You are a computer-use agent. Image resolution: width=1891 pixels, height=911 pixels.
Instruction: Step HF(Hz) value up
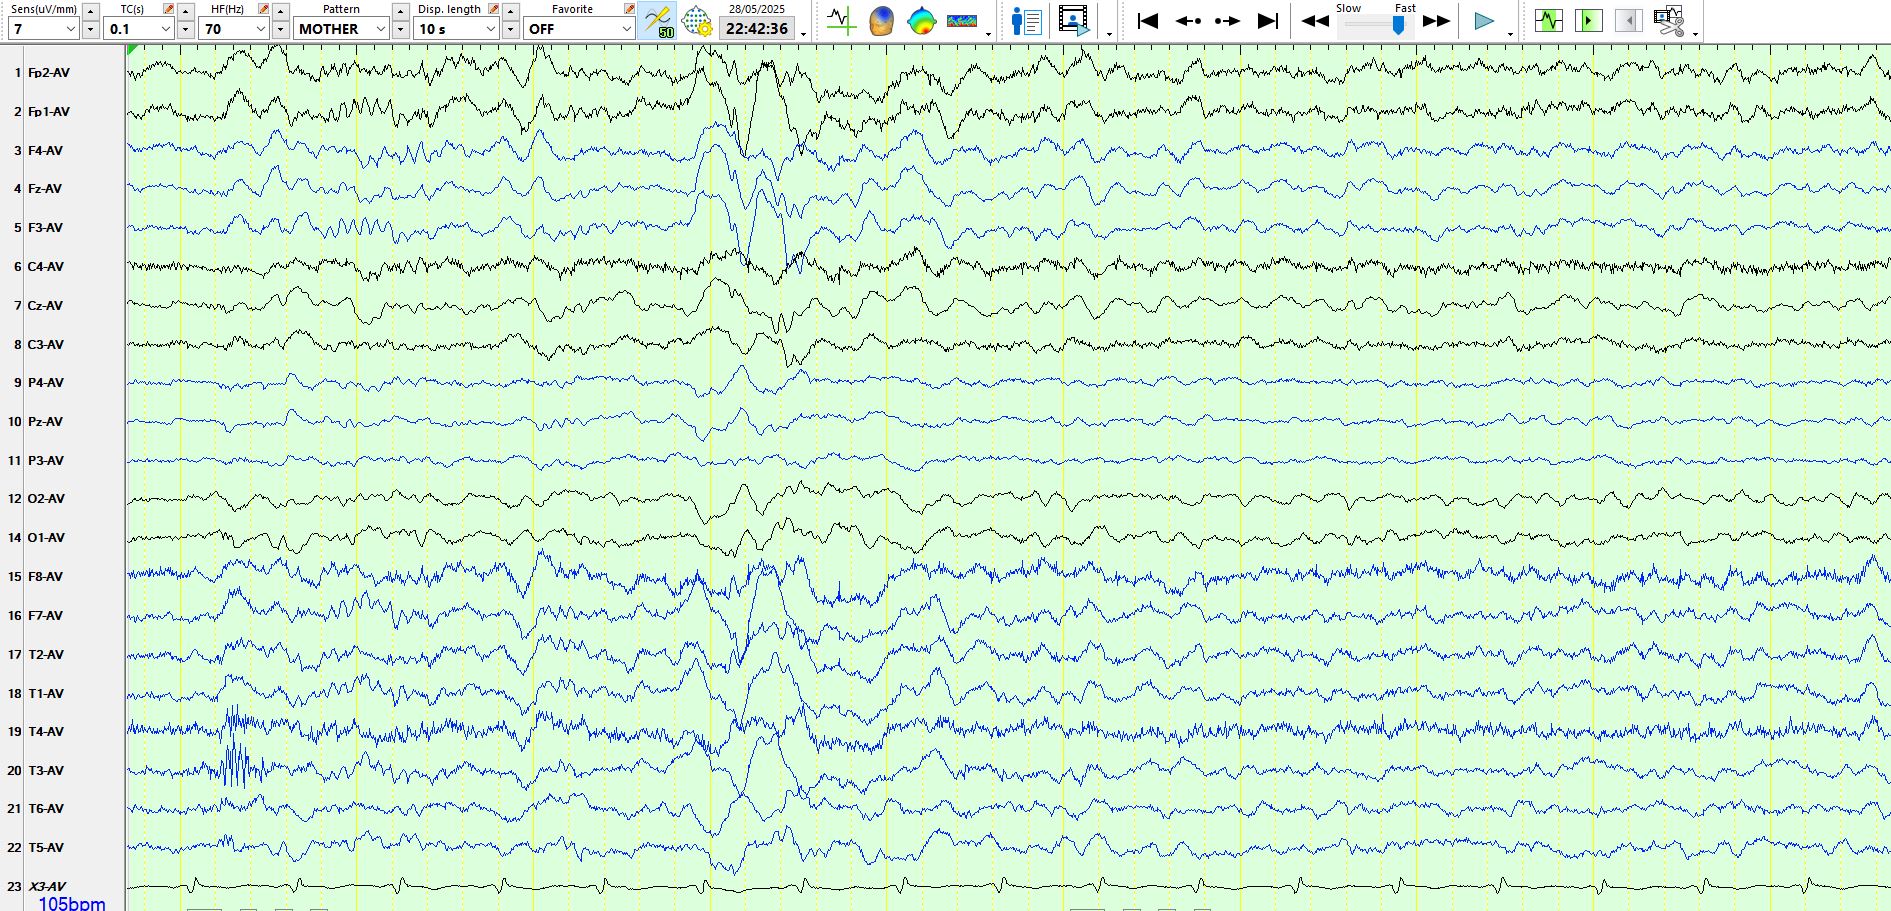click(x=281, y=10)
